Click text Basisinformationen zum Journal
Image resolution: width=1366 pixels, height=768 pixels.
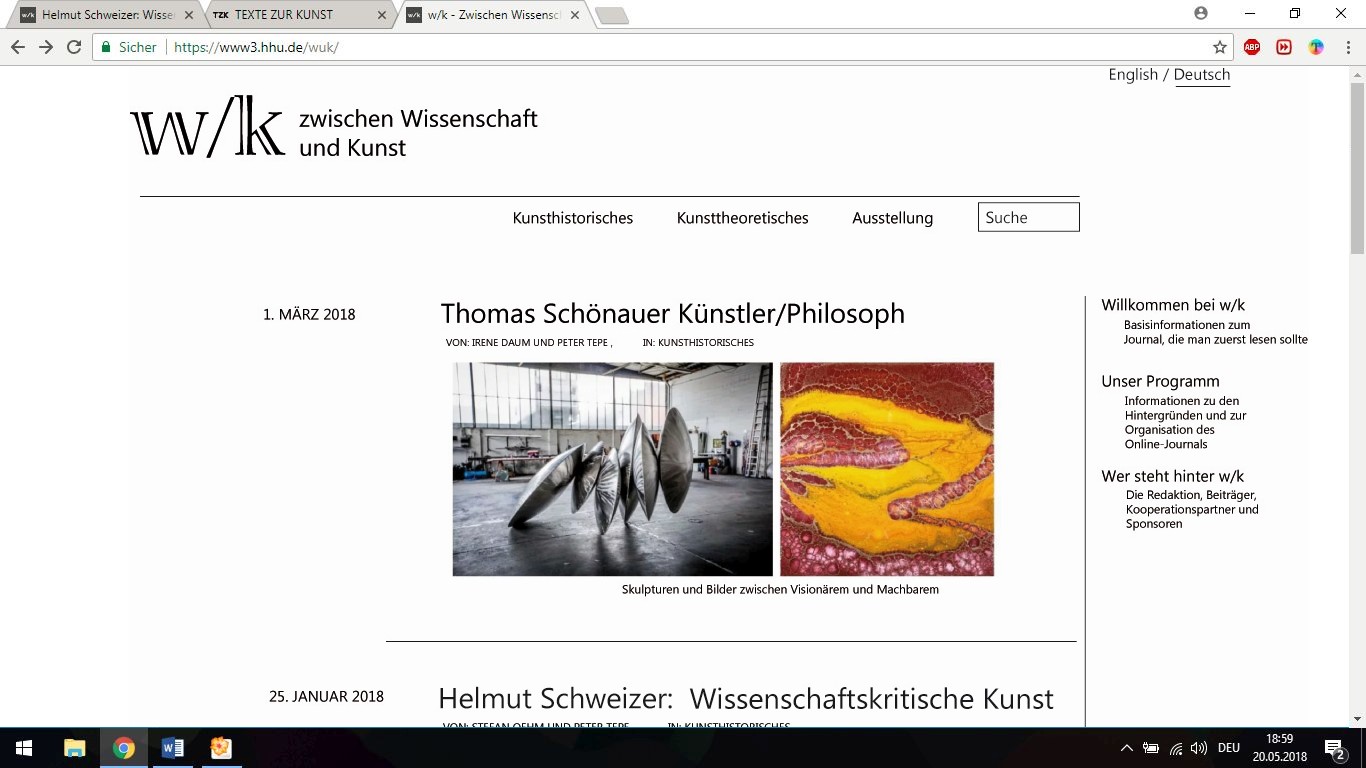click(x=1215, y=332)
